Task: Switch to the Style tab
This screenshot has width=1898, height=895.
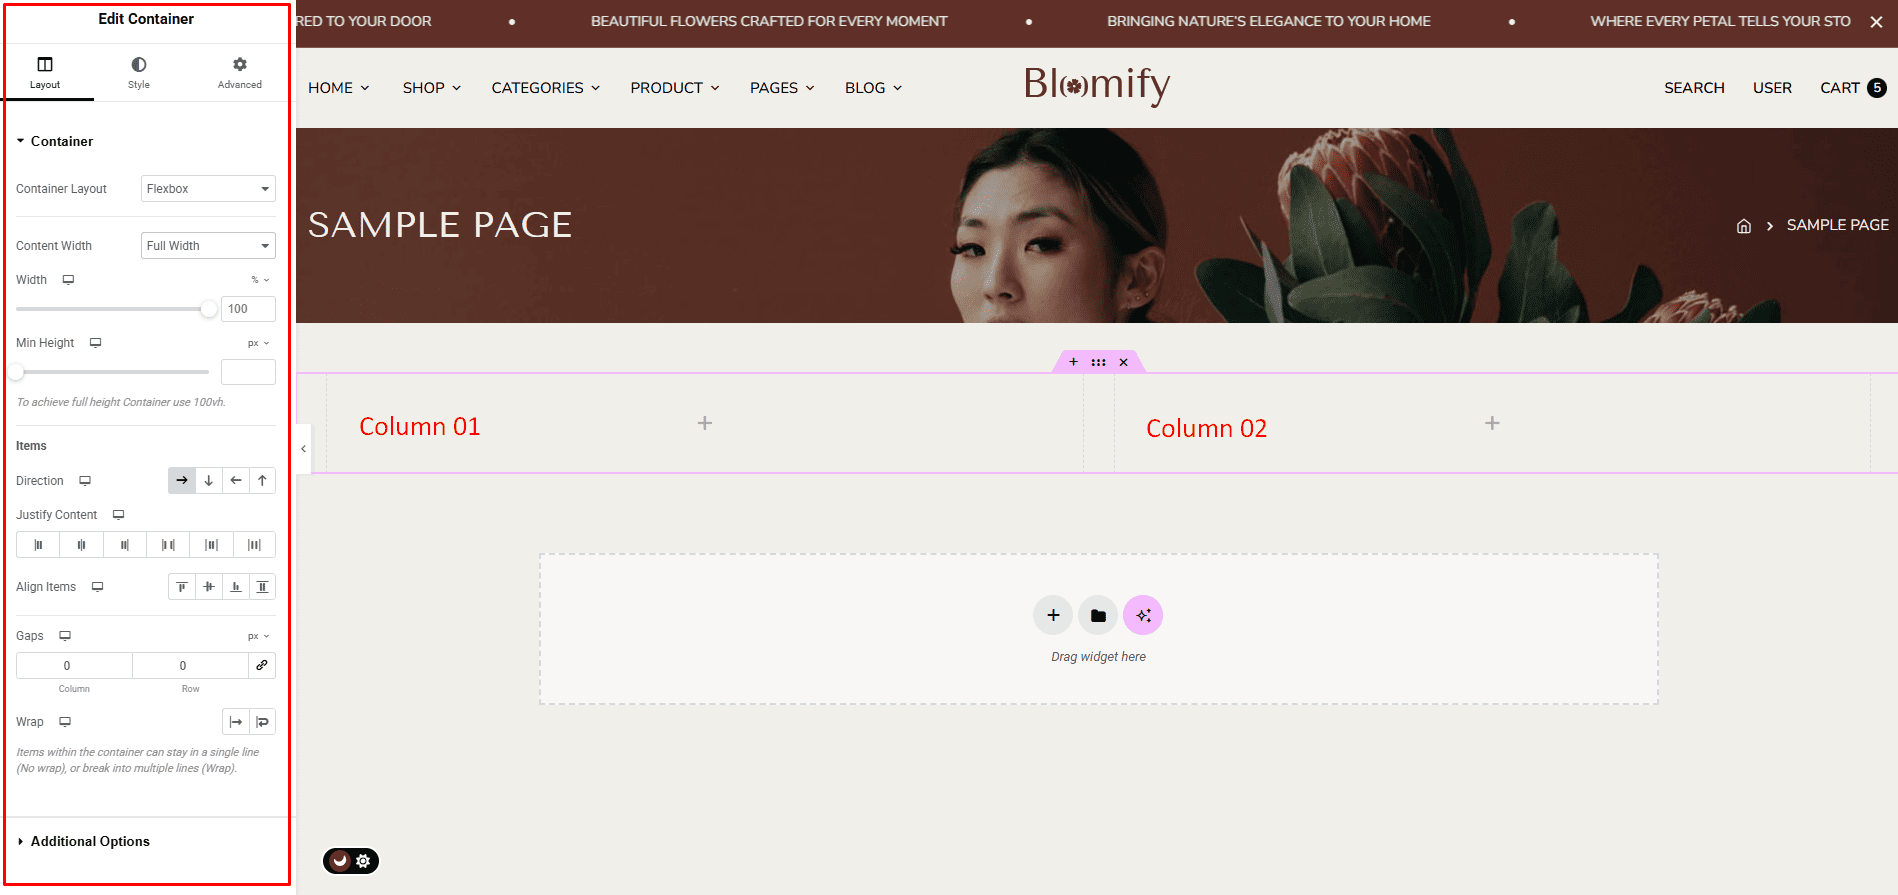Action: pyautogui.click(x=139, y=73)
